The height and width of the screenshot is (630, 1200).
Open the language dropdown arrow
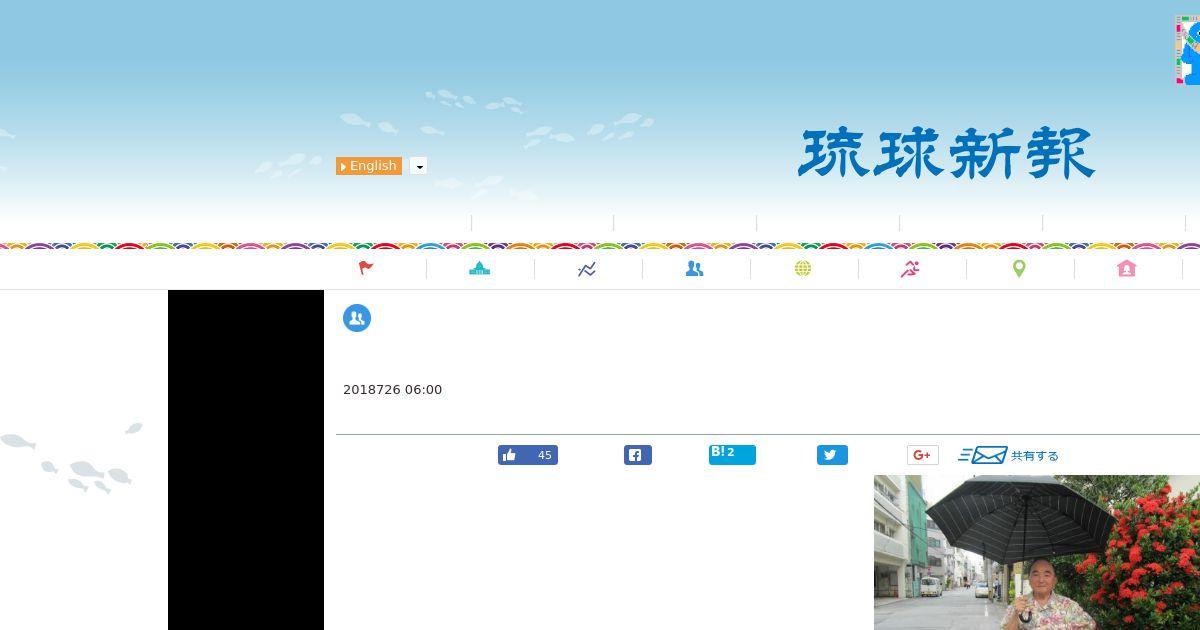click(419, 166)
